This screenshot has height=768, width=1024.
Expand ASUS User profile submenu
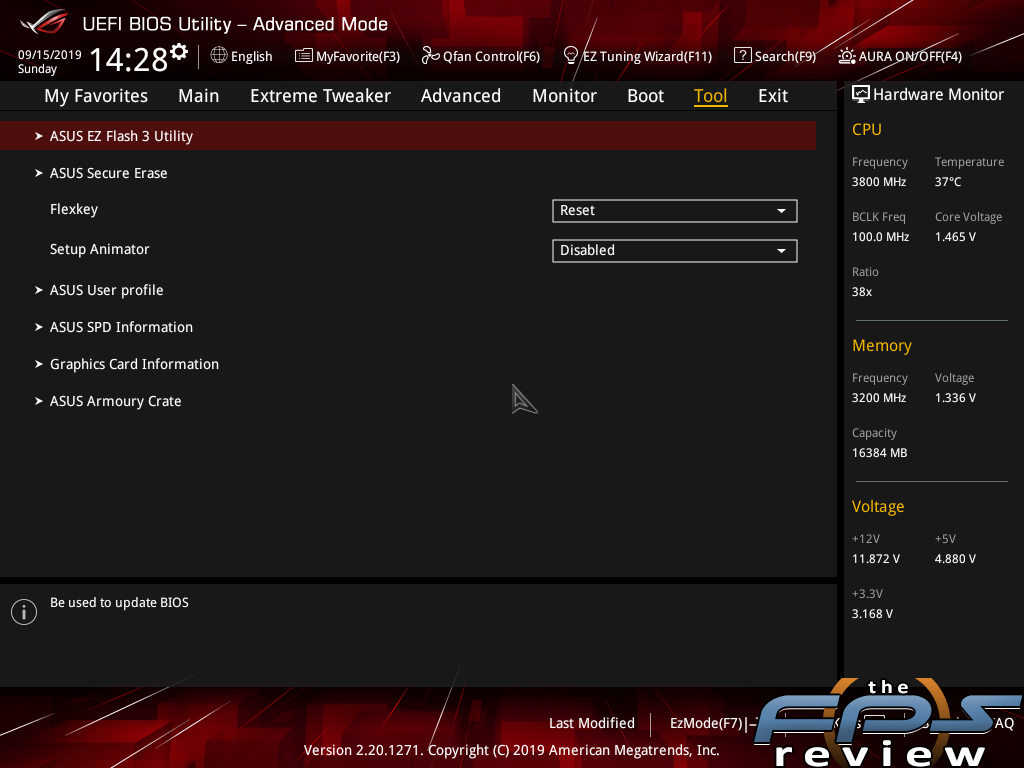106,290
